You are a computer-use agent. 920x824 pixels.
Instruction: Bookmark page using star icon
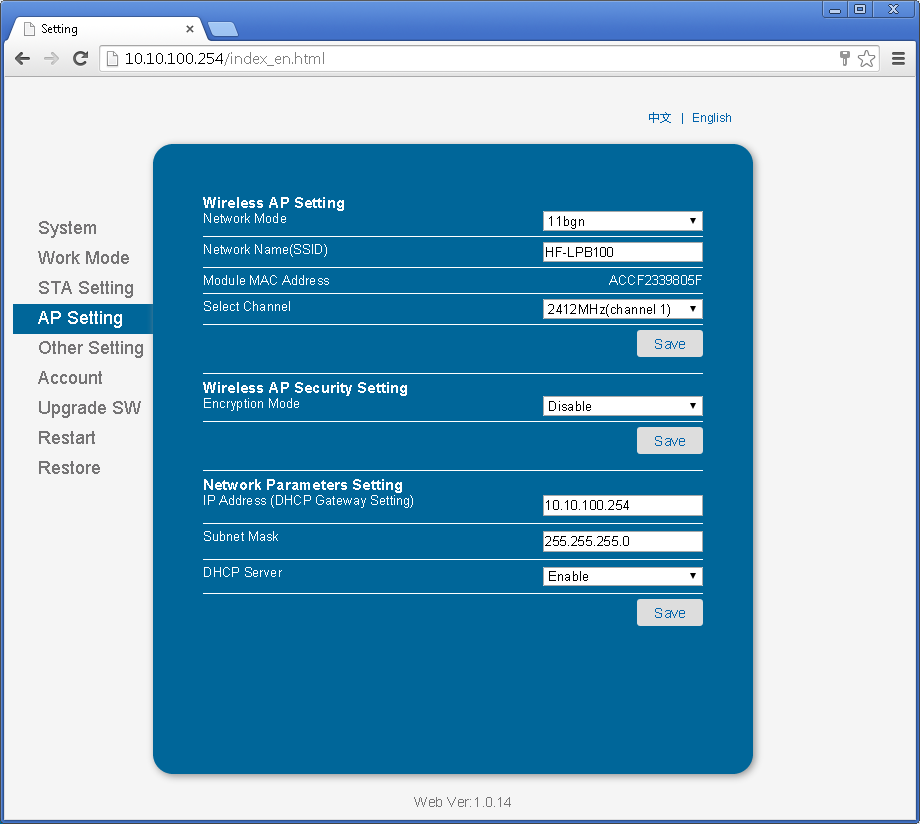coord(866,59)
